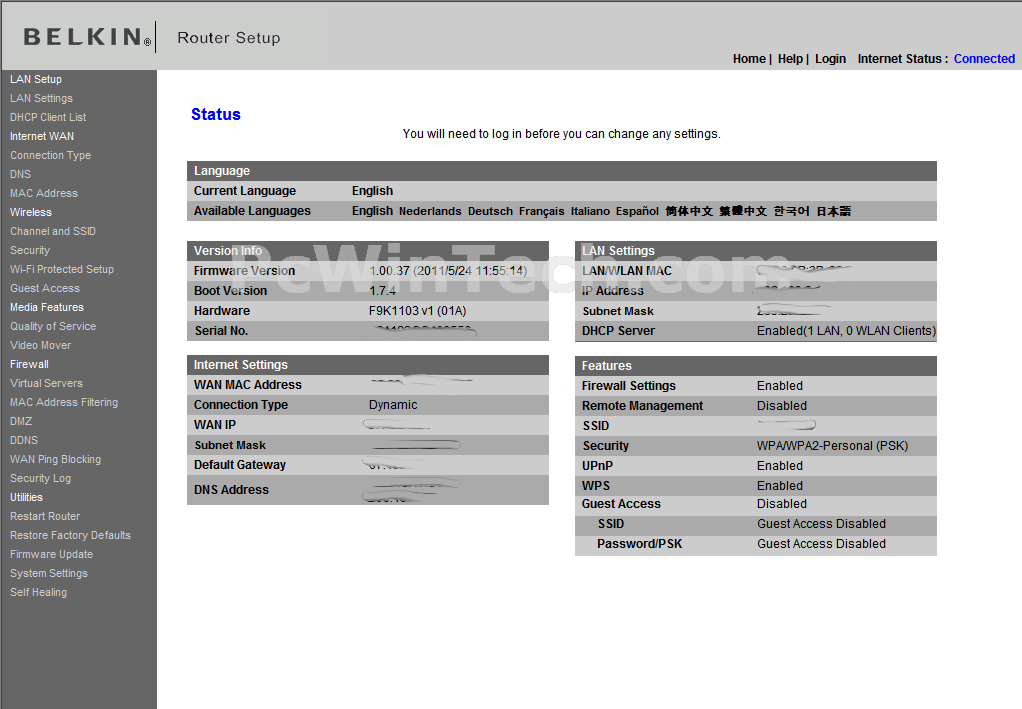Viewport: 1022px width, 709px height.
Task: Click the Belkin logo
Action: [x=87, y=37]
